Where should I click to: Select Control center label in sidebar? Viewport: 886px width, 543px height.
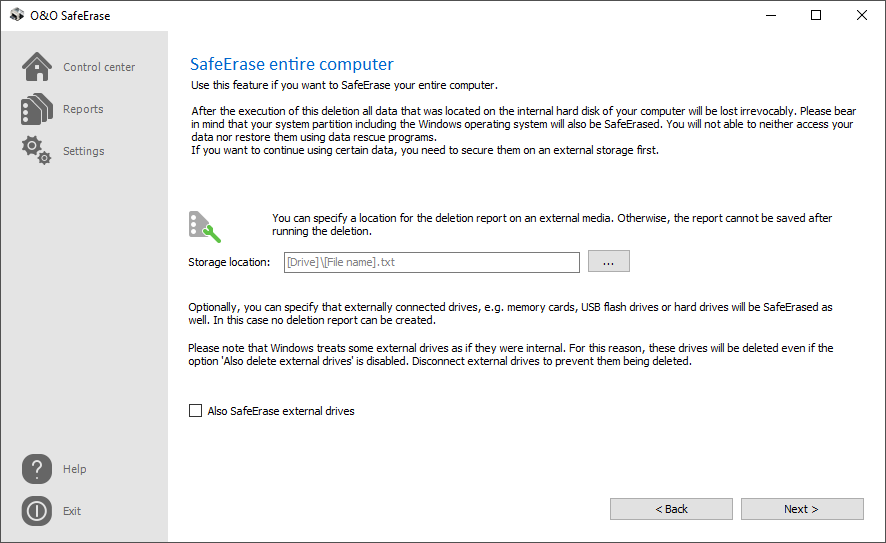pos(99,67)
